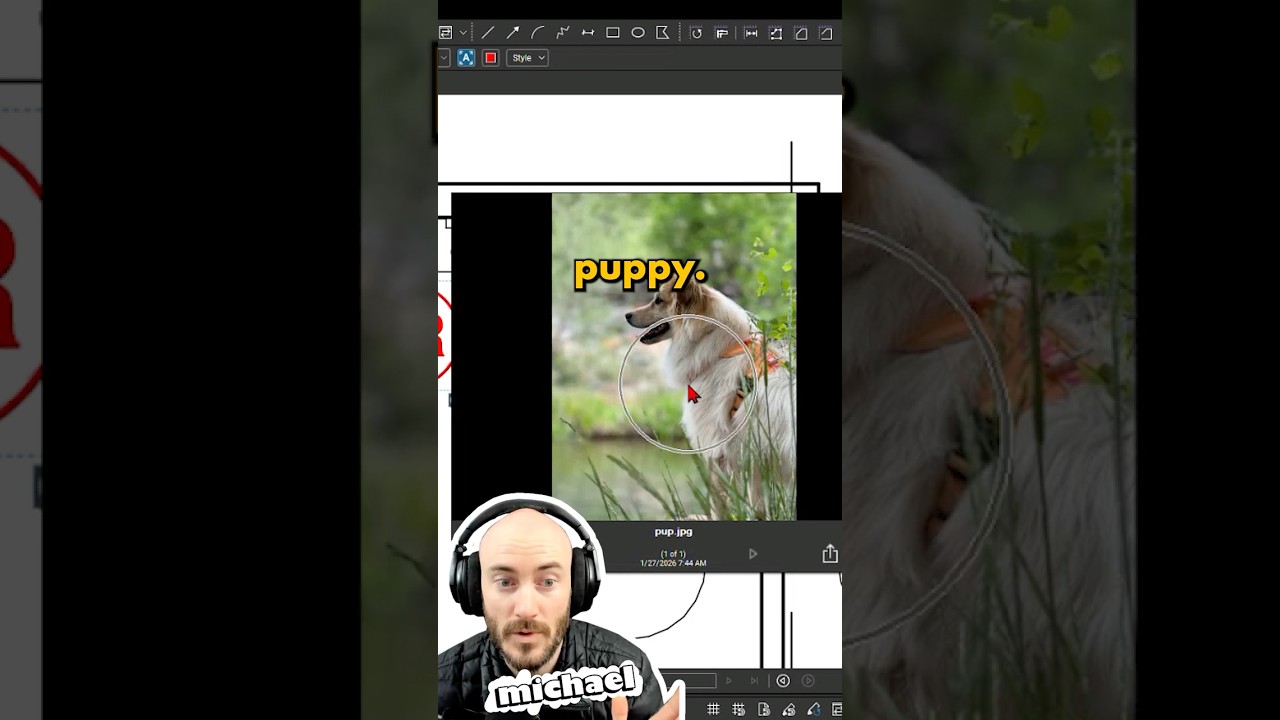Click the previous view circled arrow
Image resolution: width=1280 pixels, height=720 pixels.
[783, 681]
